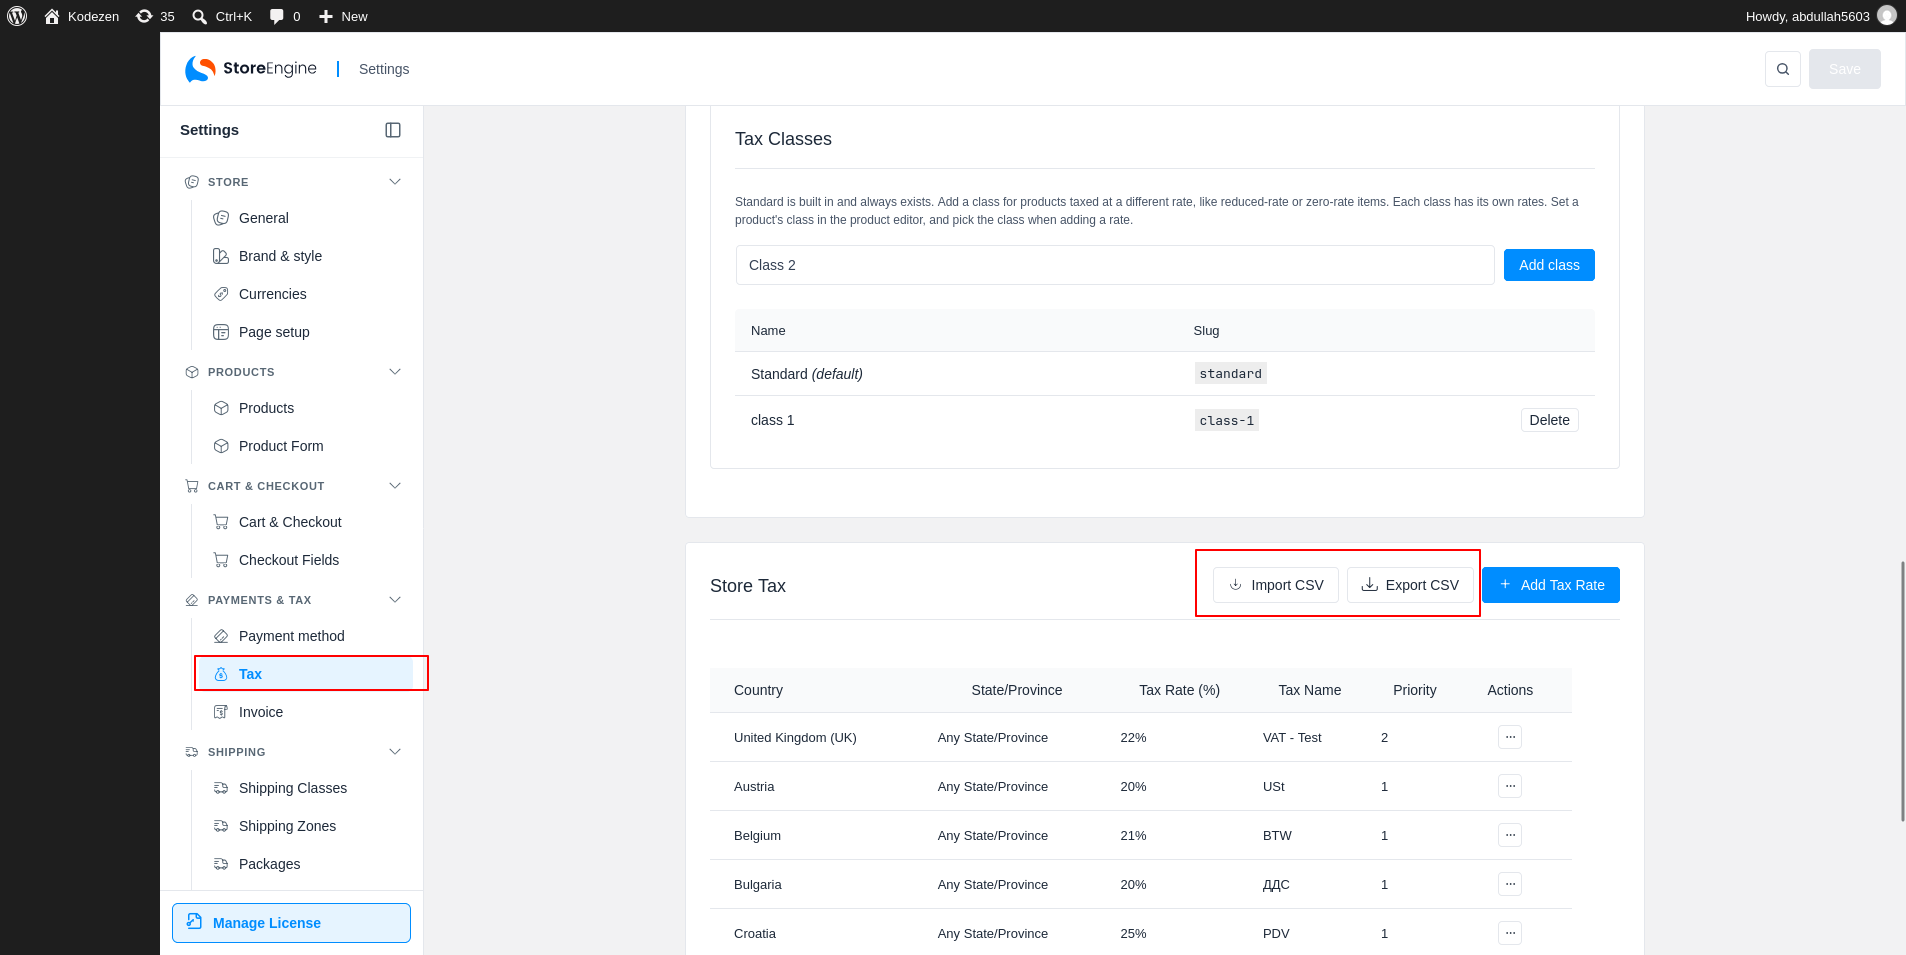Open Checkout Fields settings
This screenshot has width=1906, height=955.
click(306, 560)
